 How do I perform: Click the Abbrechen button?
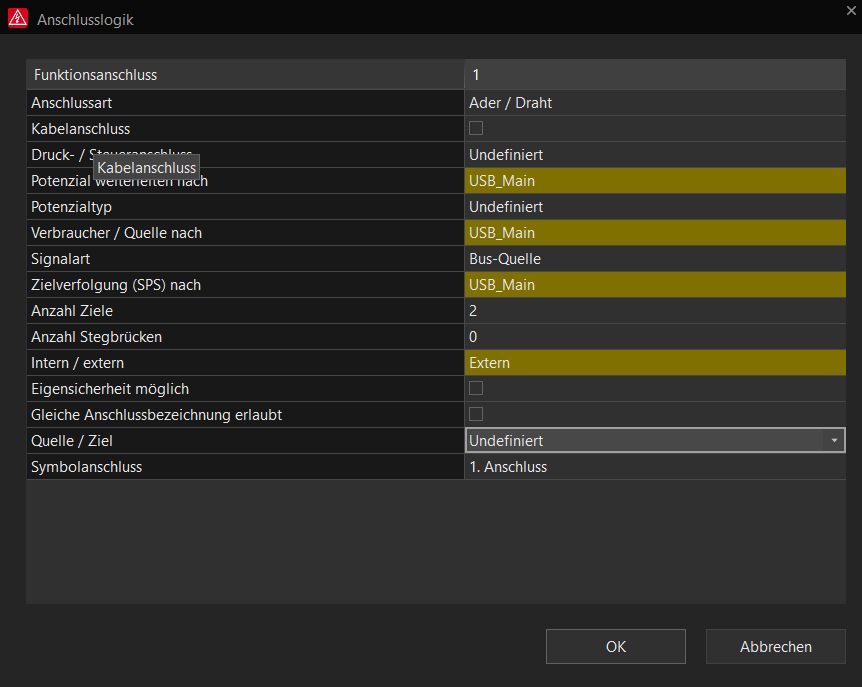tap(776, 646)
